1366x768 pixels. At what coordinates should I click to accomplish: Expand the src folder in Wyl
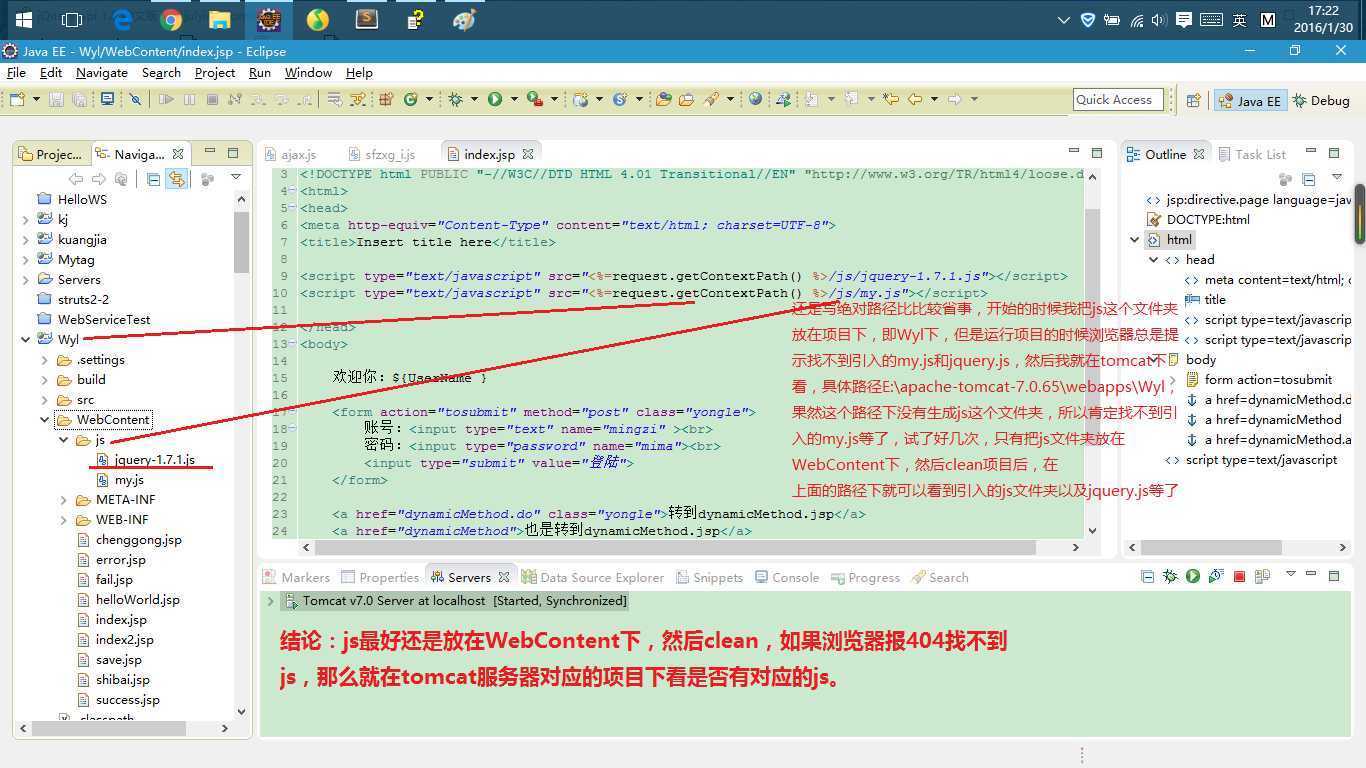tap(44, 400)
